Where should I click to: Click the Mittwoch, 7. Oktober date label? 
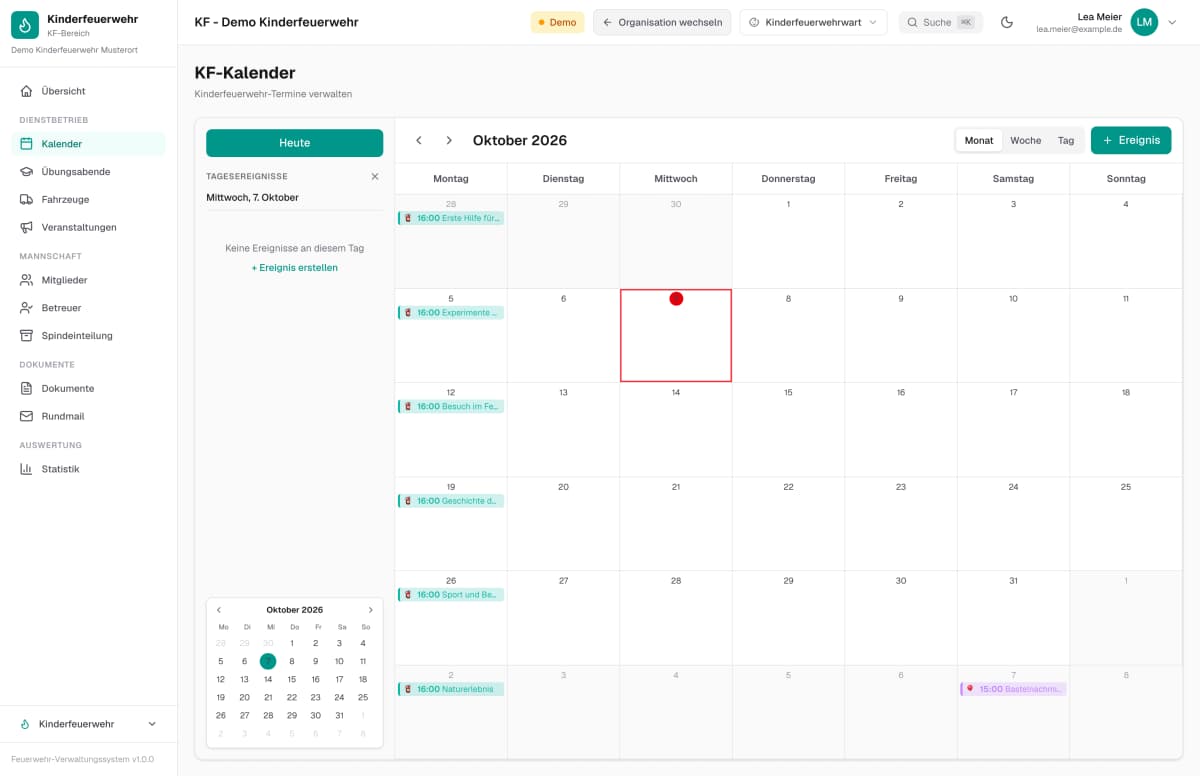point(252,198)
